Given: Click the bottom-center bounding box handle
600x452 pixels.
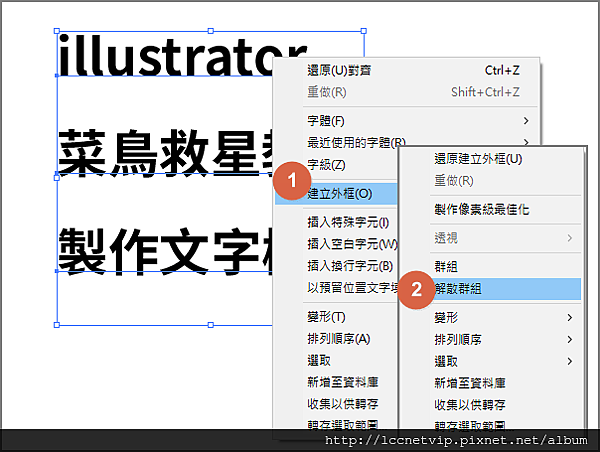Looking at the screenshot, I should pyautogui.click(x=210, y=325).
